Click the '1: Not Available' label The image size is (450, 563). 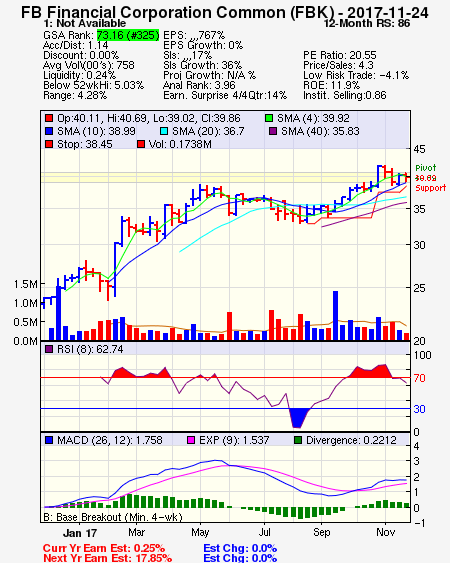85,23
